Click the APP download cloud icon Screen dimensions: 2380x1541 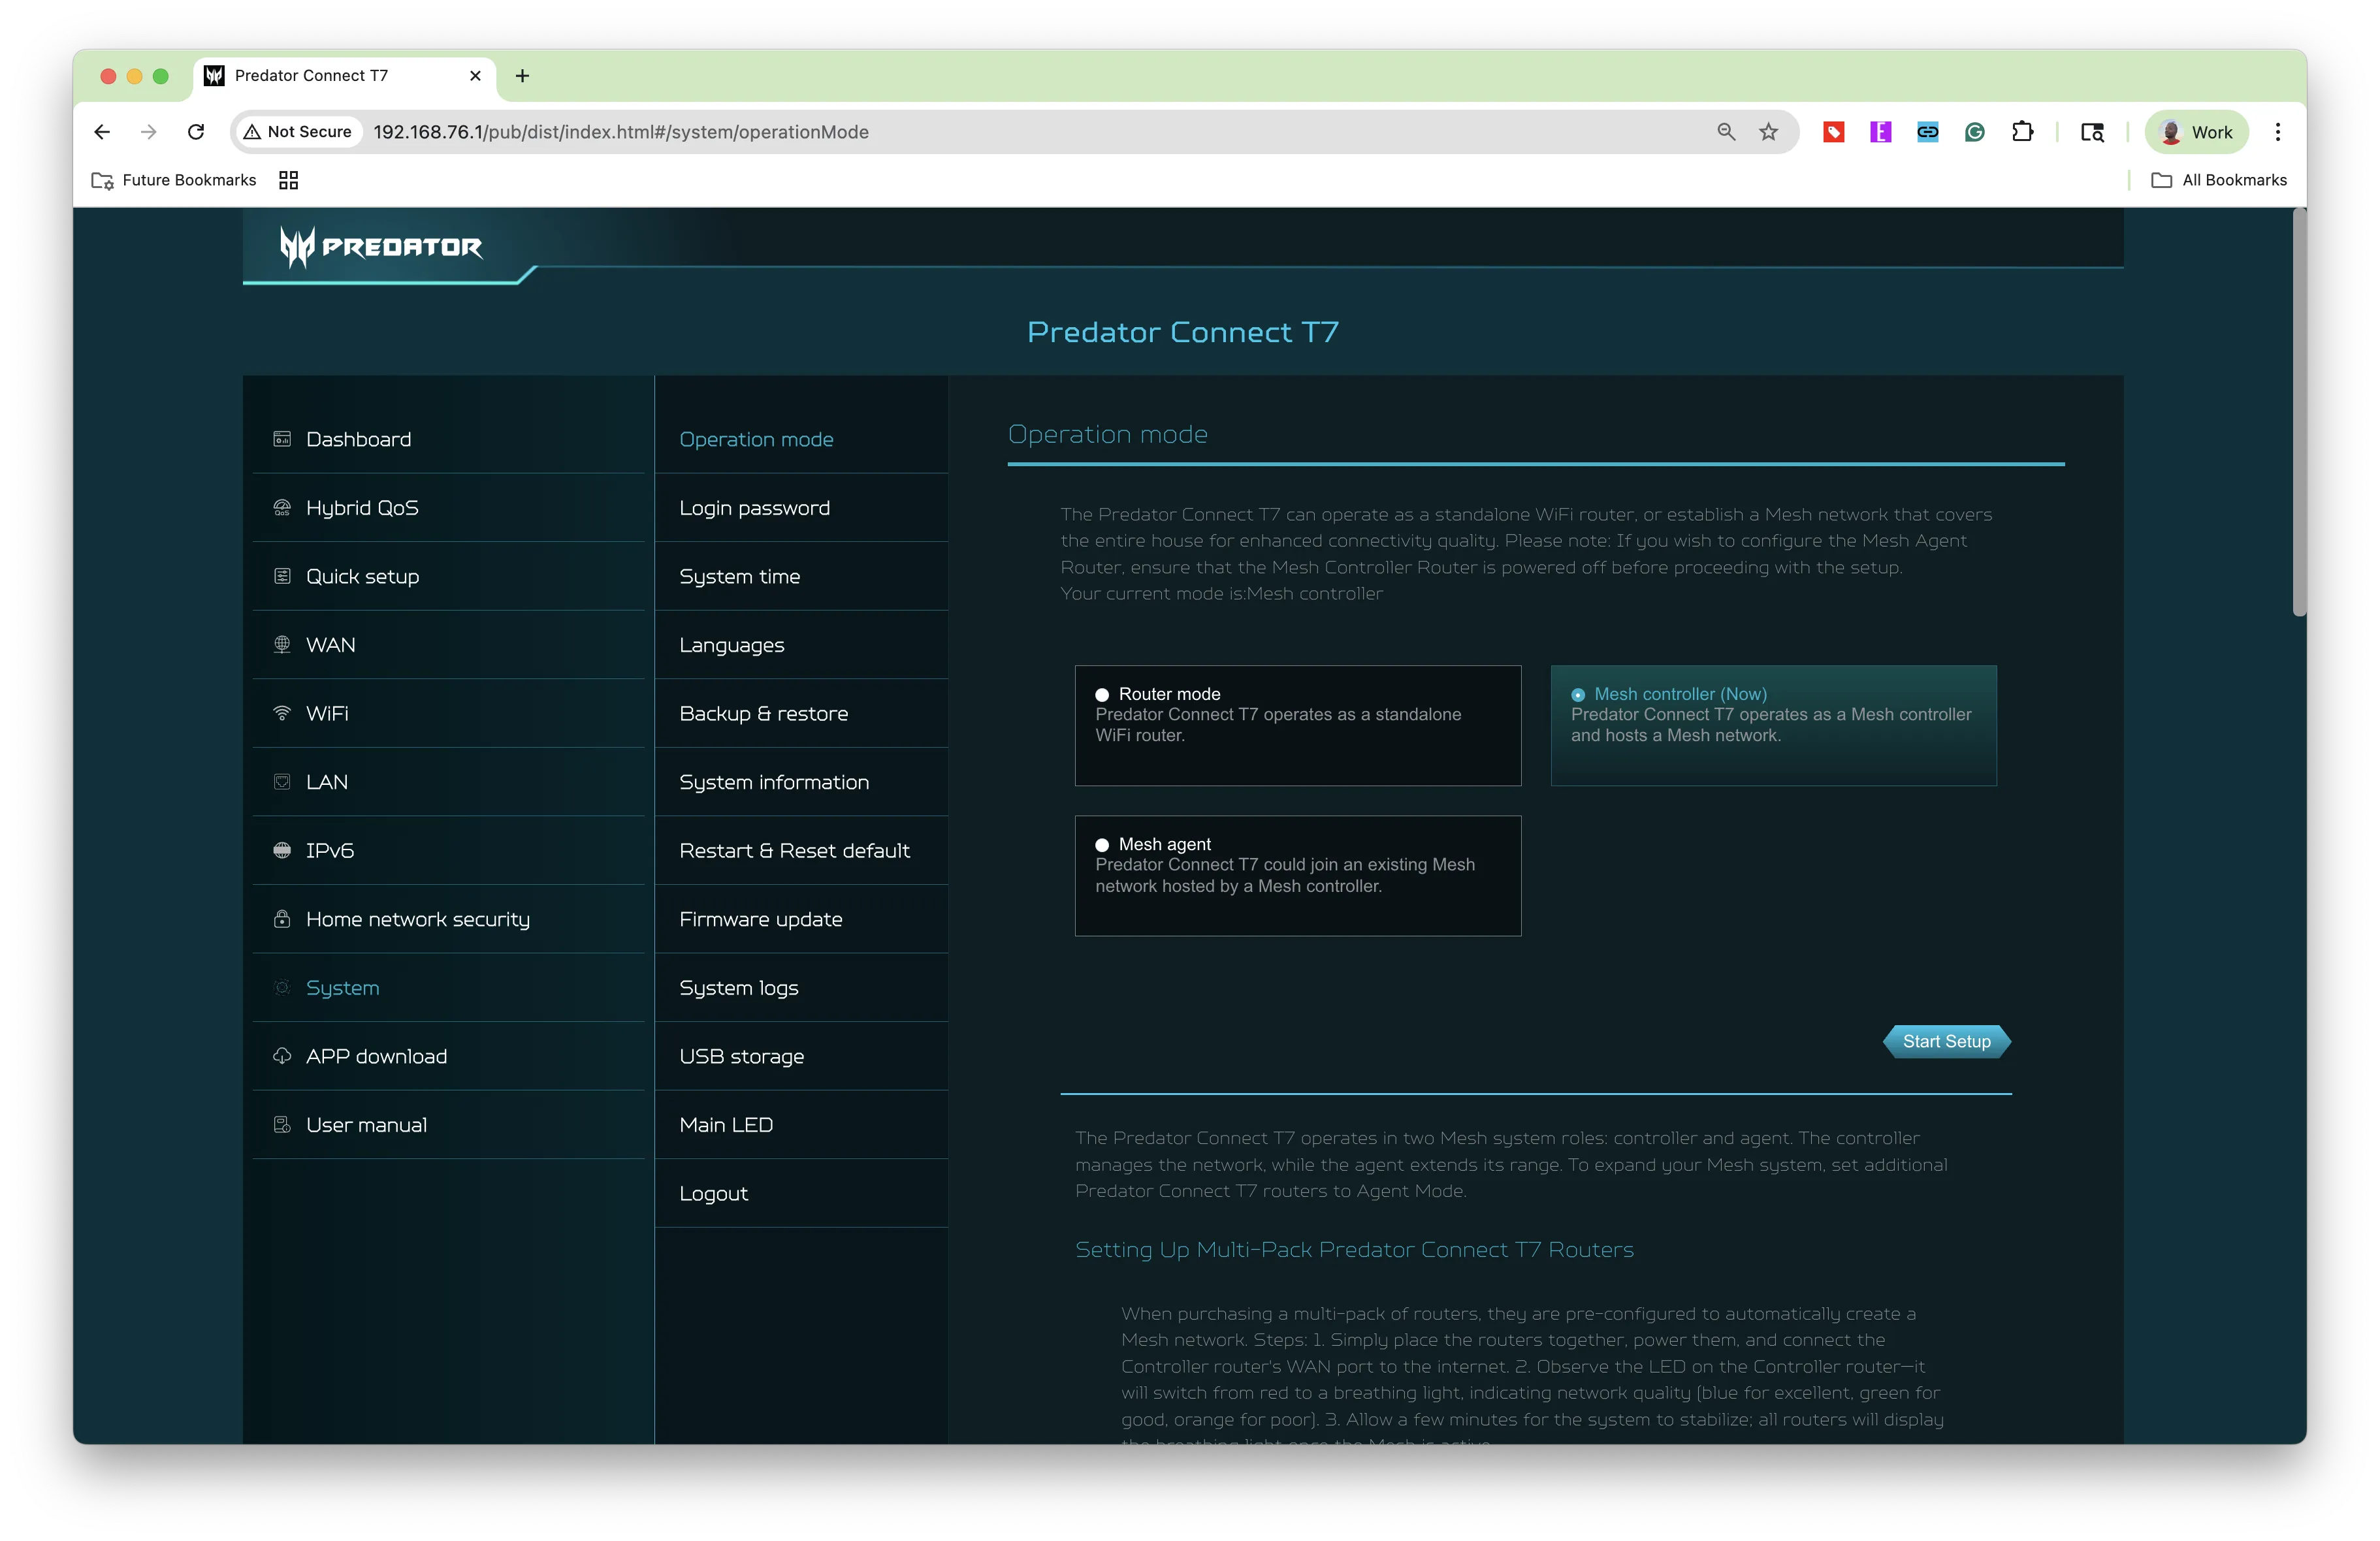point(282,1056)
